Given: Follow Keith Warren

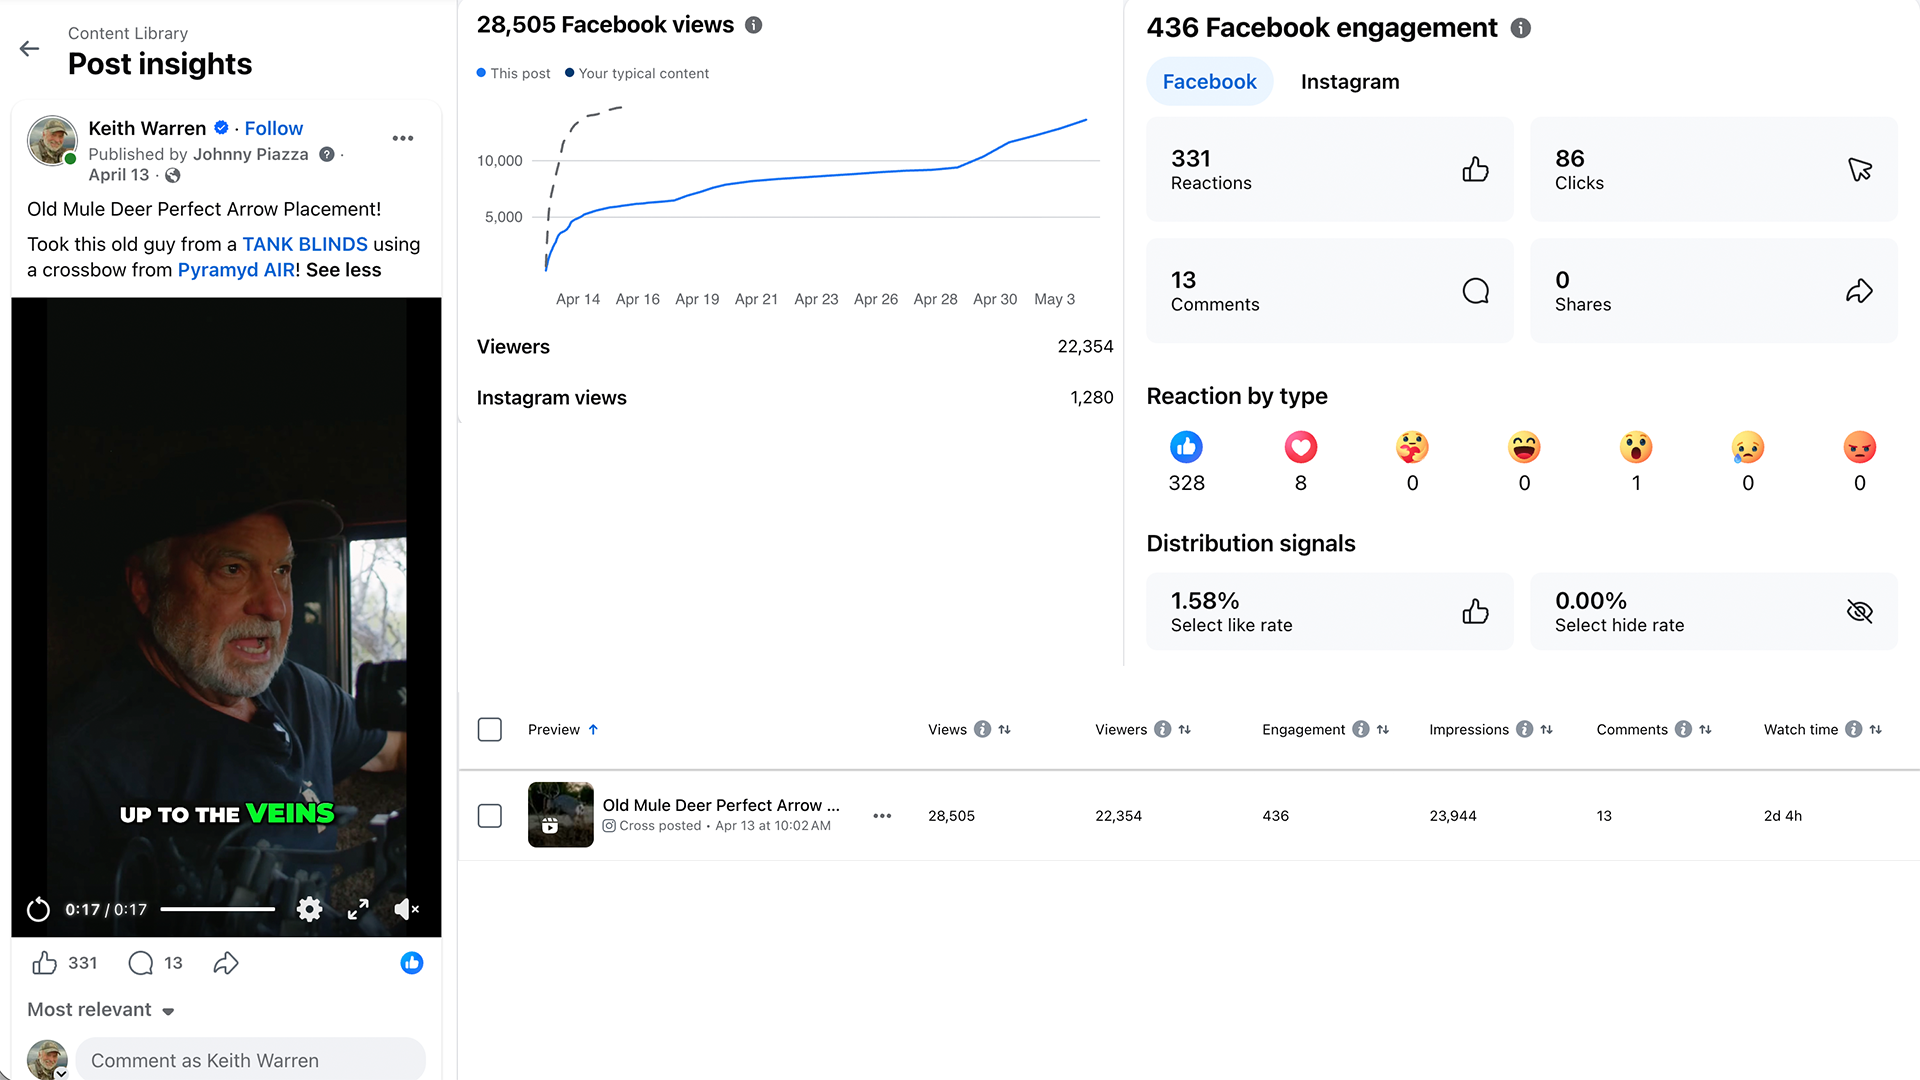Looking at the screenshot, I should click(274, 128).
